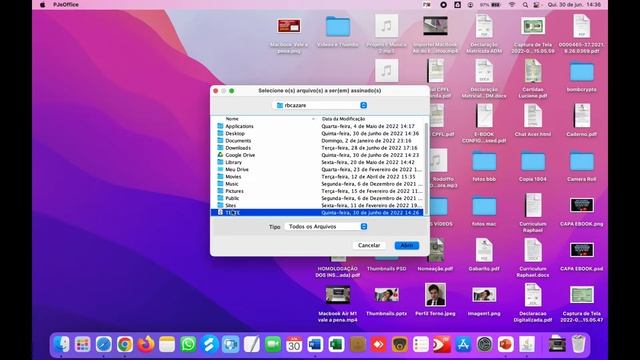Image resolution: width=640 pixels, height=360 pixels.
Task: Click the battery indicator in menu bar
Action: [490, 4]
